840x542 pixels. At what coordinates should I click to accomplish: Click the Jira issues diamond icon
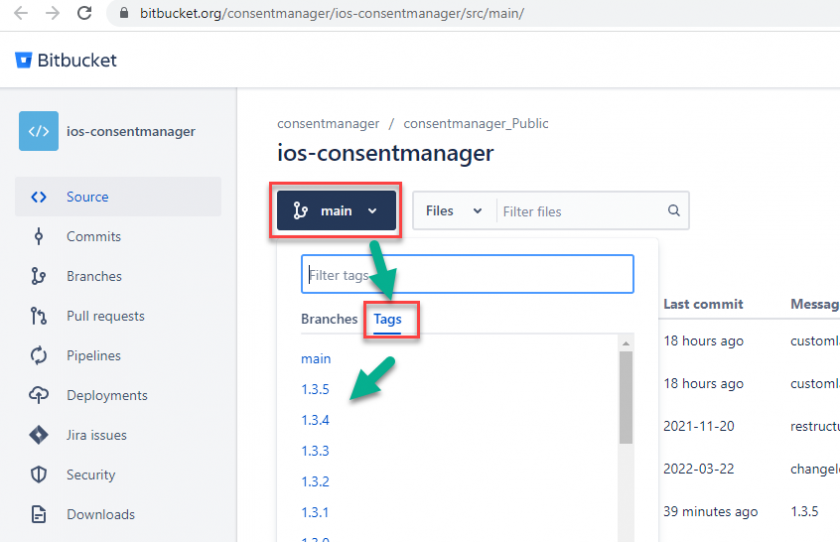click(39, 435)
